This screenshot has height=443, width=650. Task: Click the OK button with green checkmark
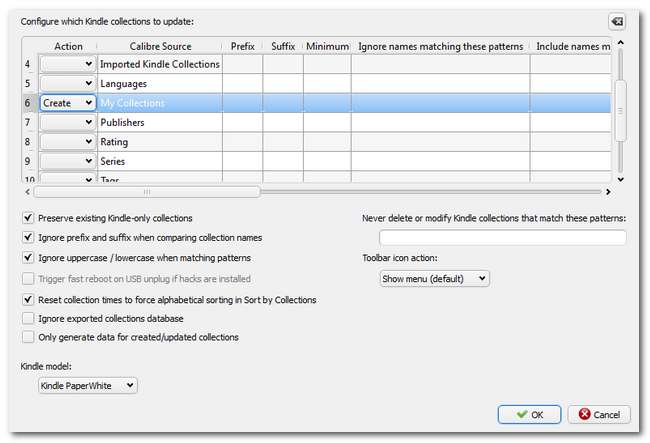tap(528, 414)
